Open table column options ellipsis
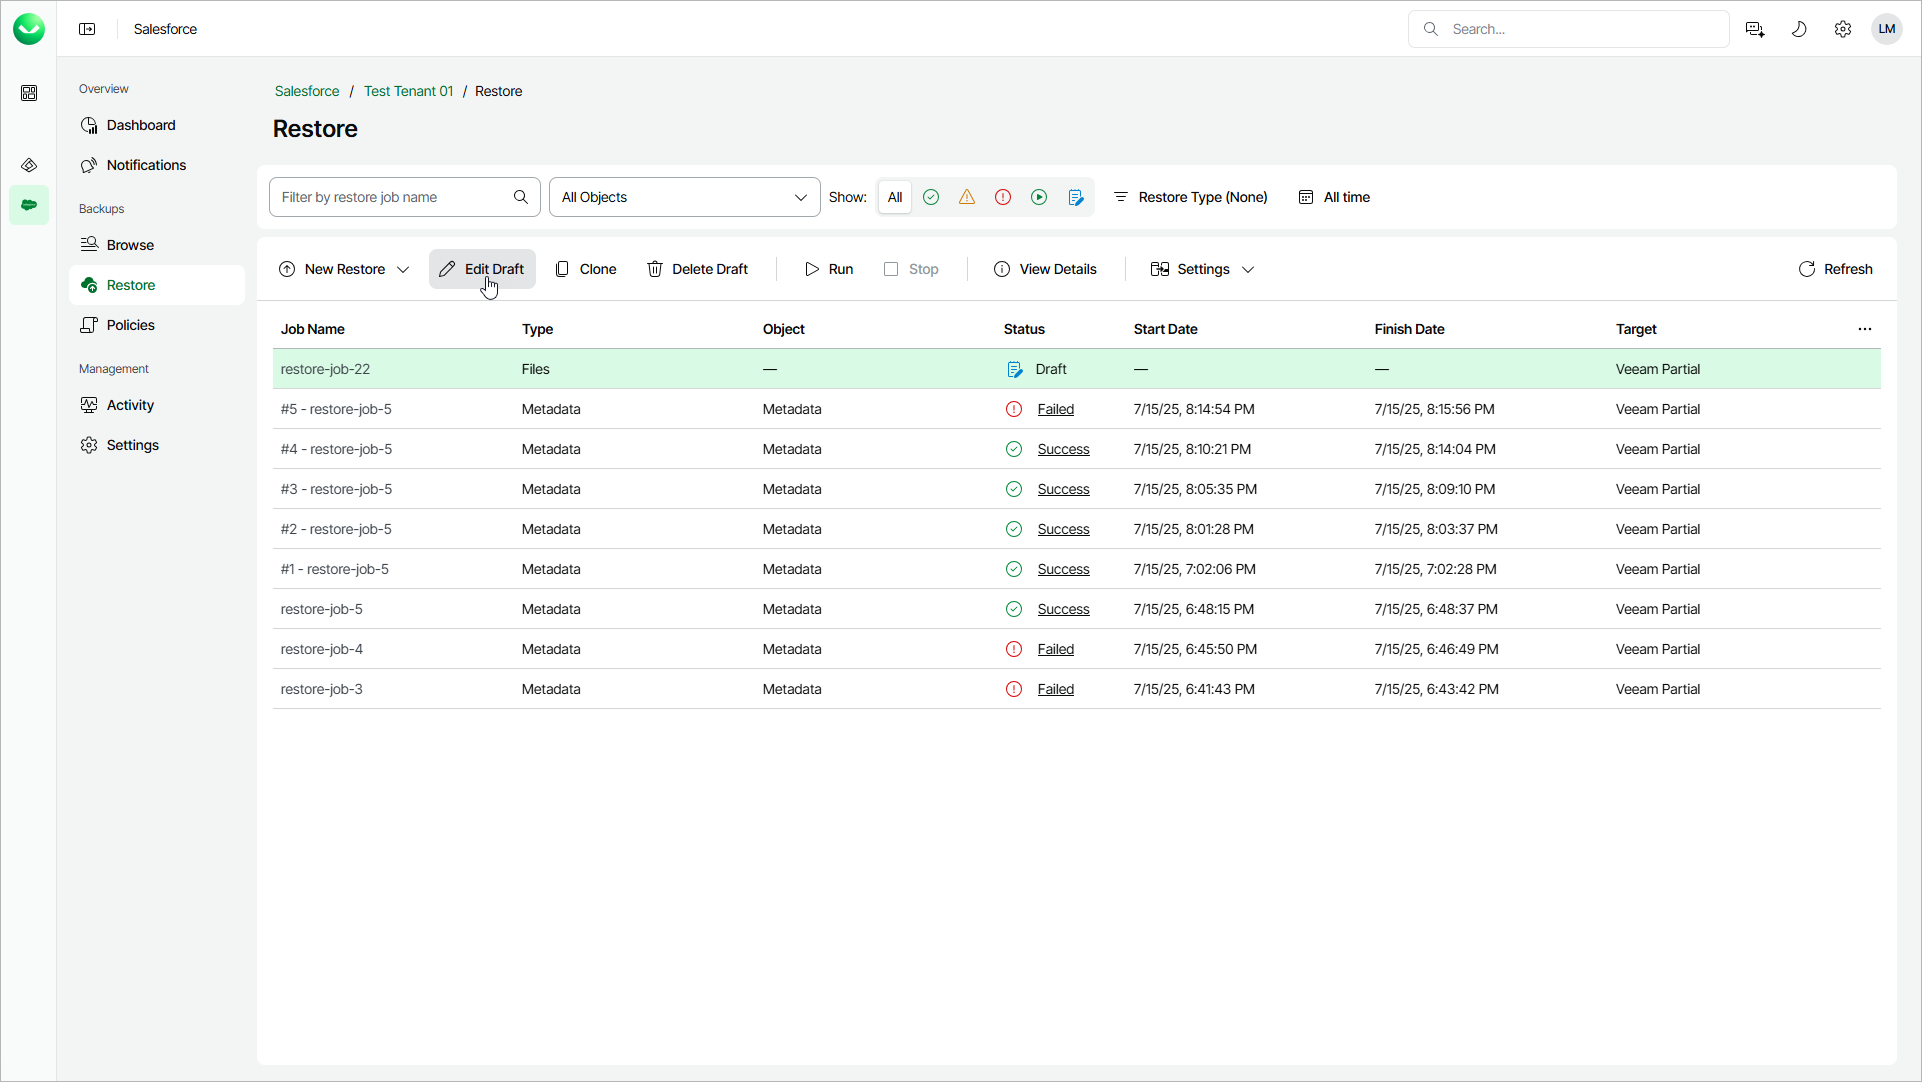Image resolution: width=1922 pixels, height=1082 pixels. pyautogui.click(x=1864, y=329)
